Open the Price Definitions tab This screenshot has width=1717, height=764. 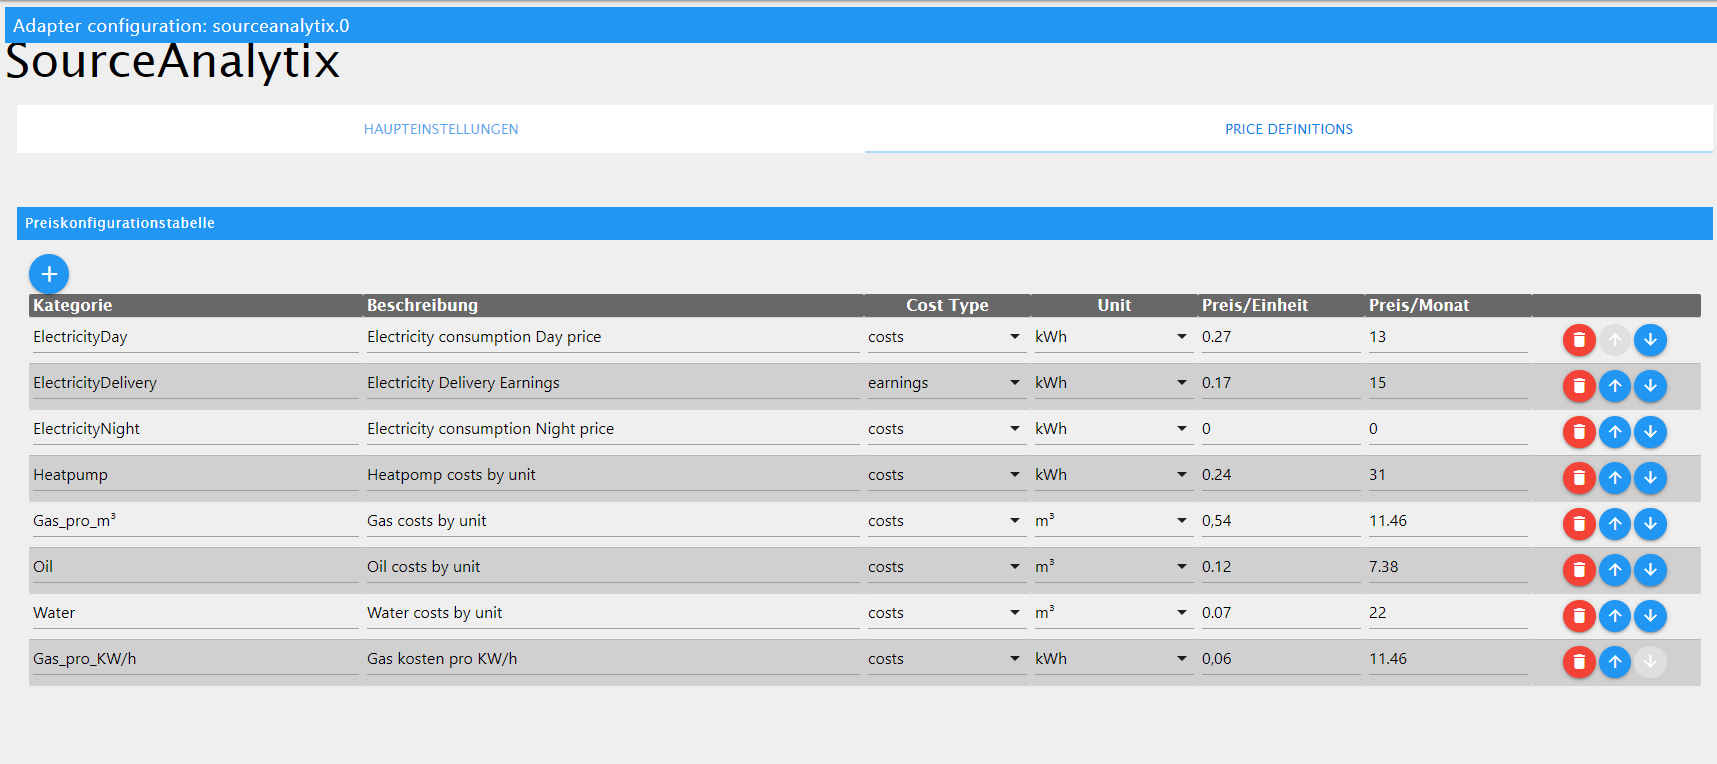[x=1289, y=129]
